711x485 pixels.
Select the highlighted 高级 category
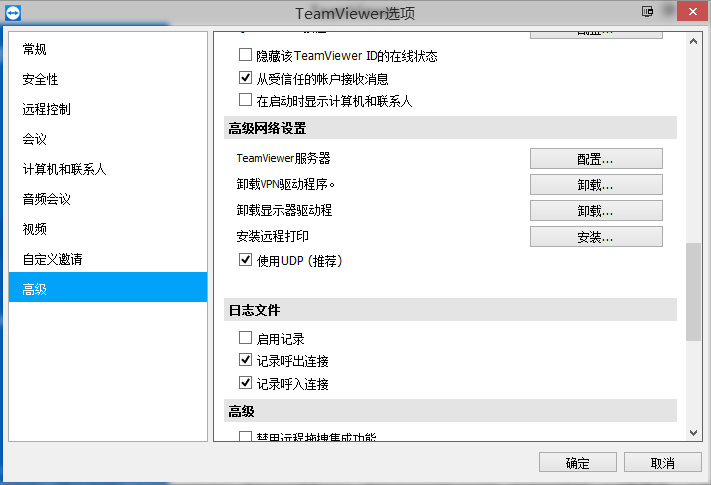pyautogui.click(x=108, y=287)
